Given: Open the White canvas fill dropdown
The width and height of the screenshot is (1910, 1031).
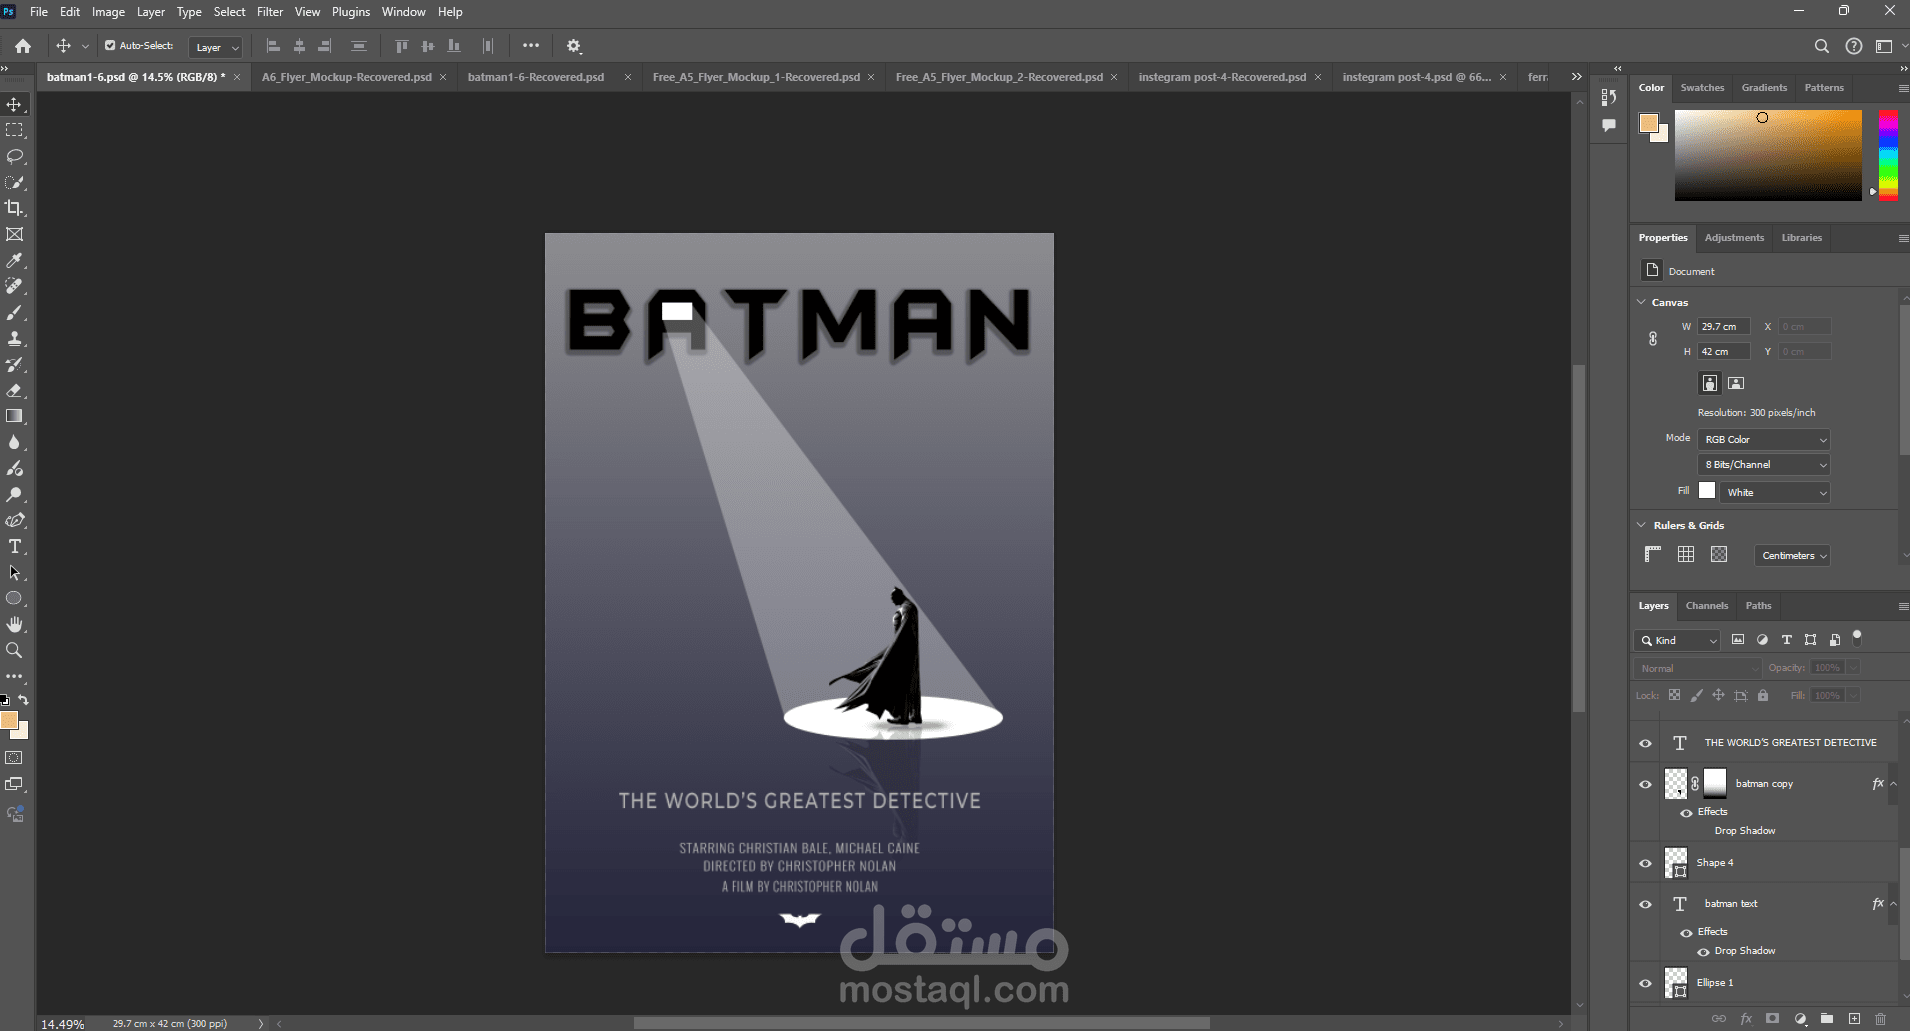Looking at the screenshot, I should point(1776,493).
